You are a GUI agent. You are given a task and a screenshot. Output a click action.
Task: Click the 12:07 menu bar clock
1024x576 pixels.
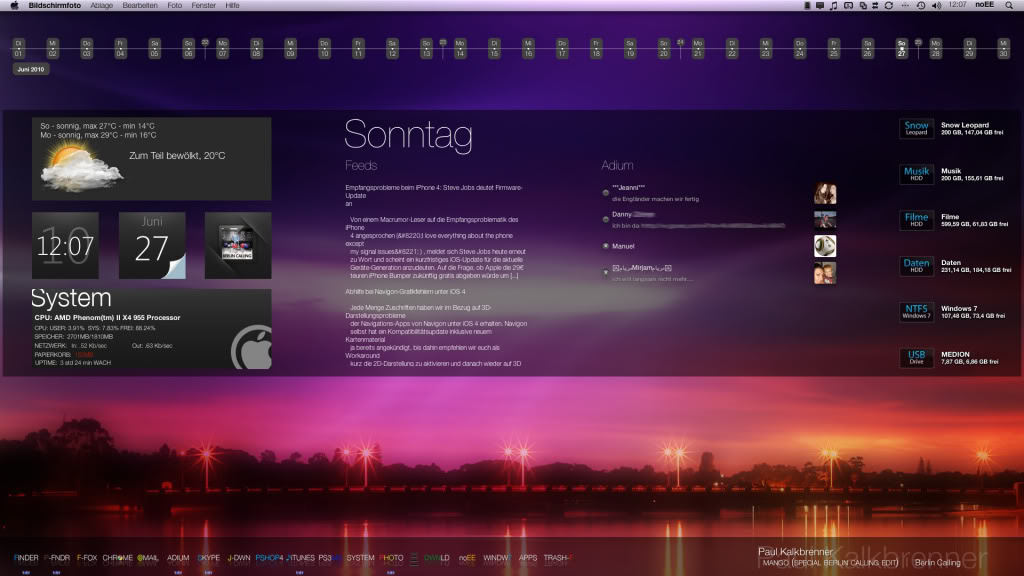[x=957, y=5]
